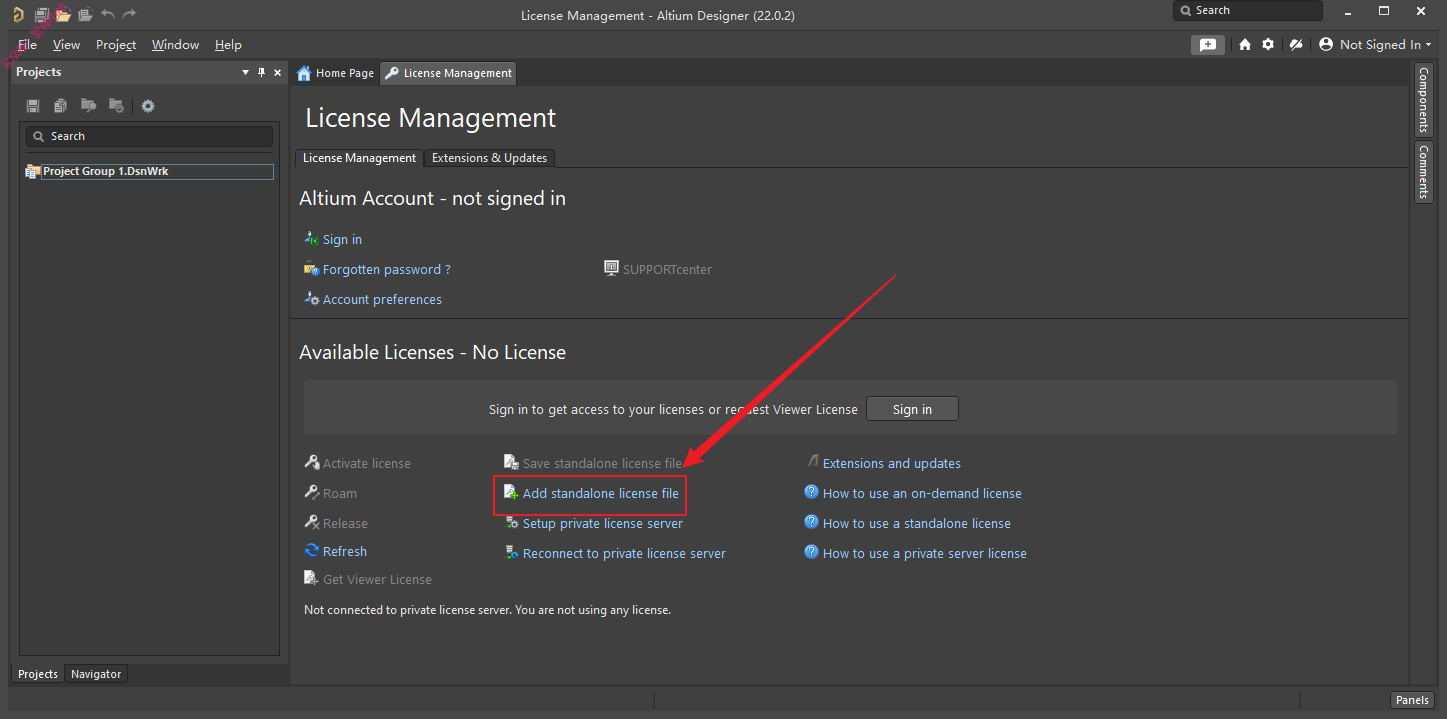Click the copy documents icon in the Projects panel
Viewport: 1447px width, 719px height.
coord(61,106)
